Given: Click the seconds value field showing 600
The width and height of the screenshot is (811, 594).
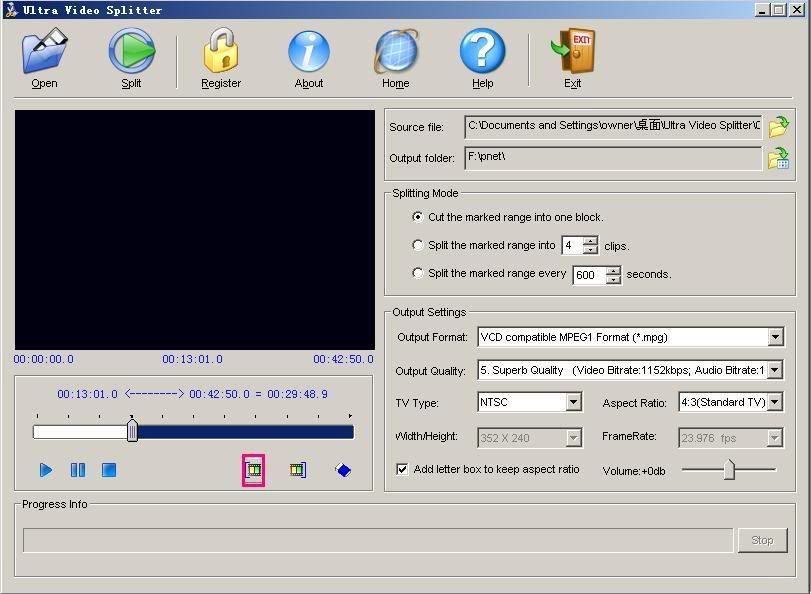Looking at the screenshot, I should click(590, 275).
